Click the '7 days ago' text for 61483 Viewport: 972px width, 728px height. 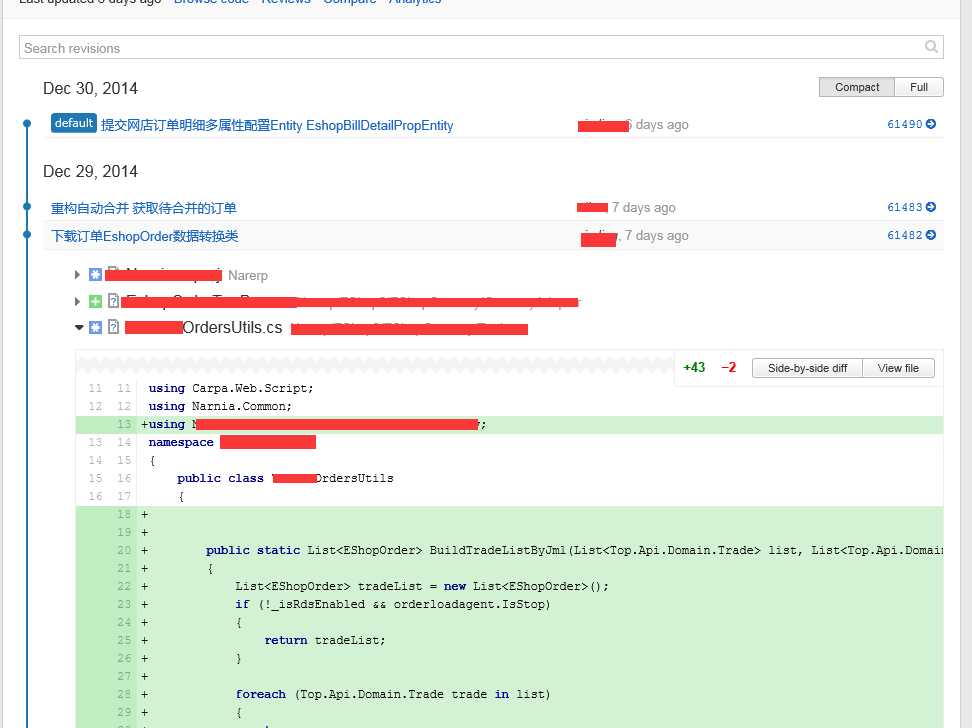(x=643, y=208)
